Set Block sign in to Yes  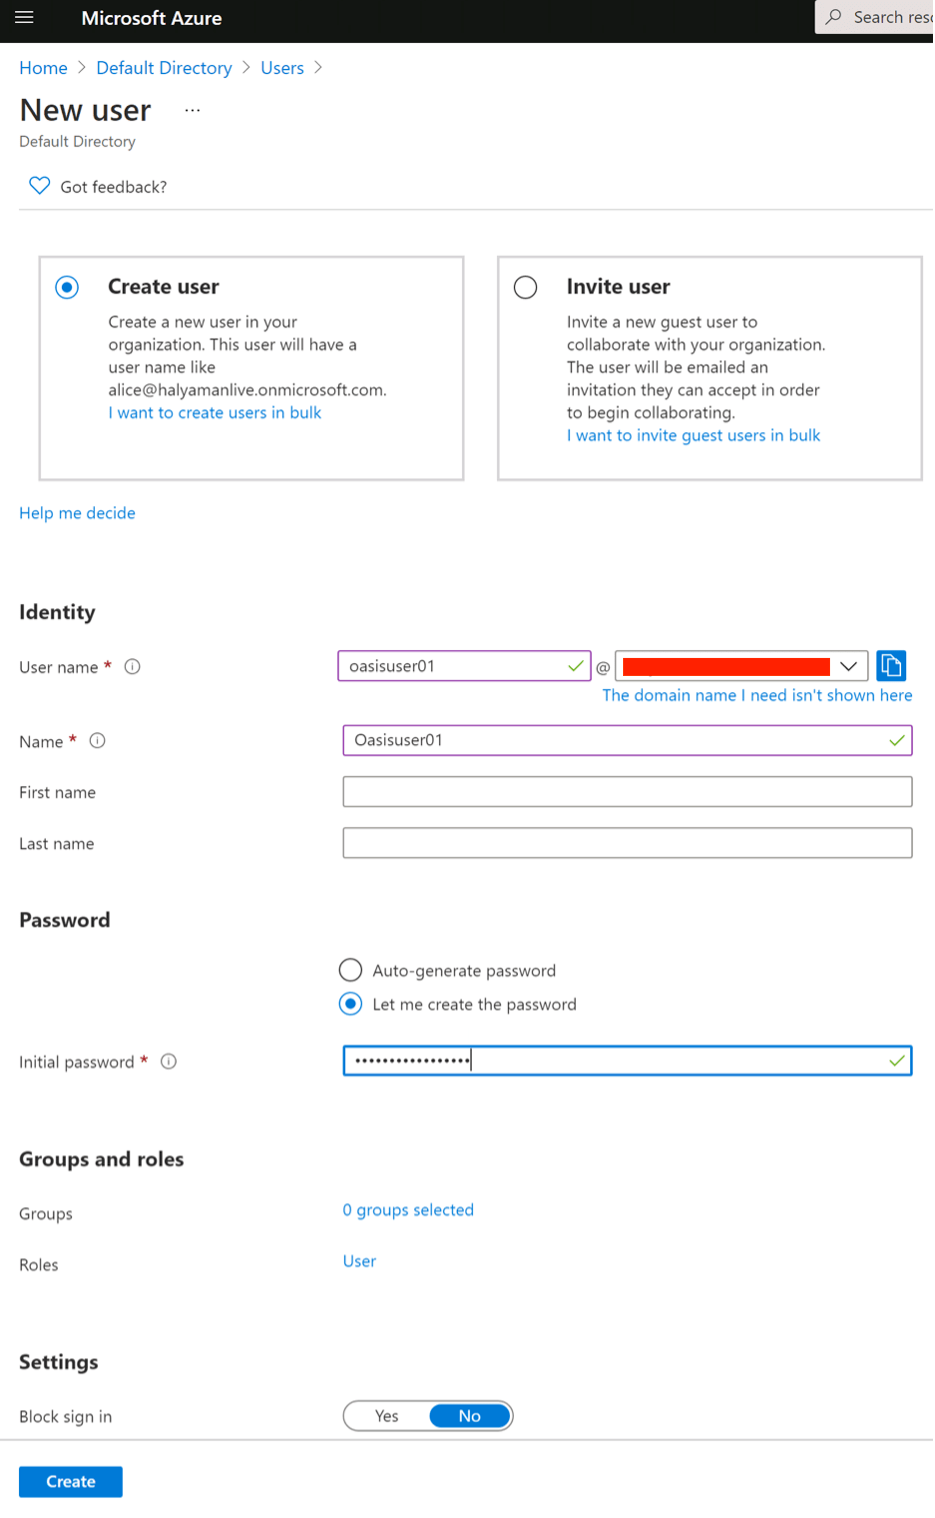click(x=387, y=1416)
